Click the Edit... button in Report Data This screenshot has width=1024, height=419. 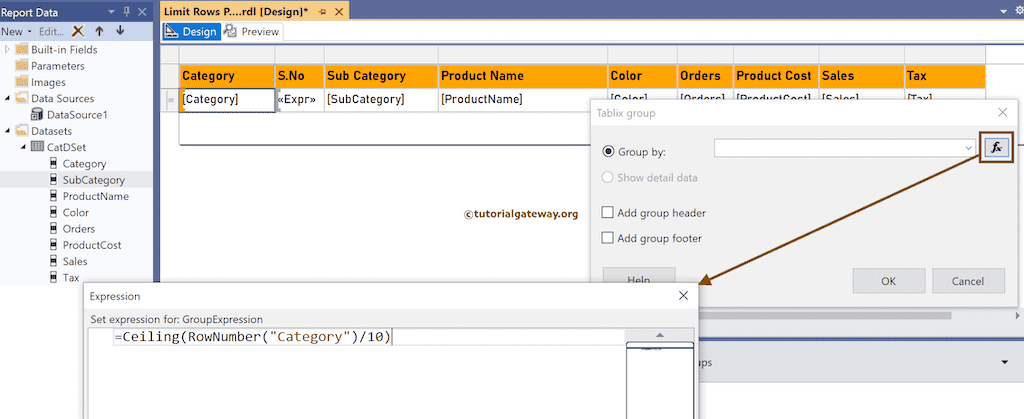coord(51,31)
